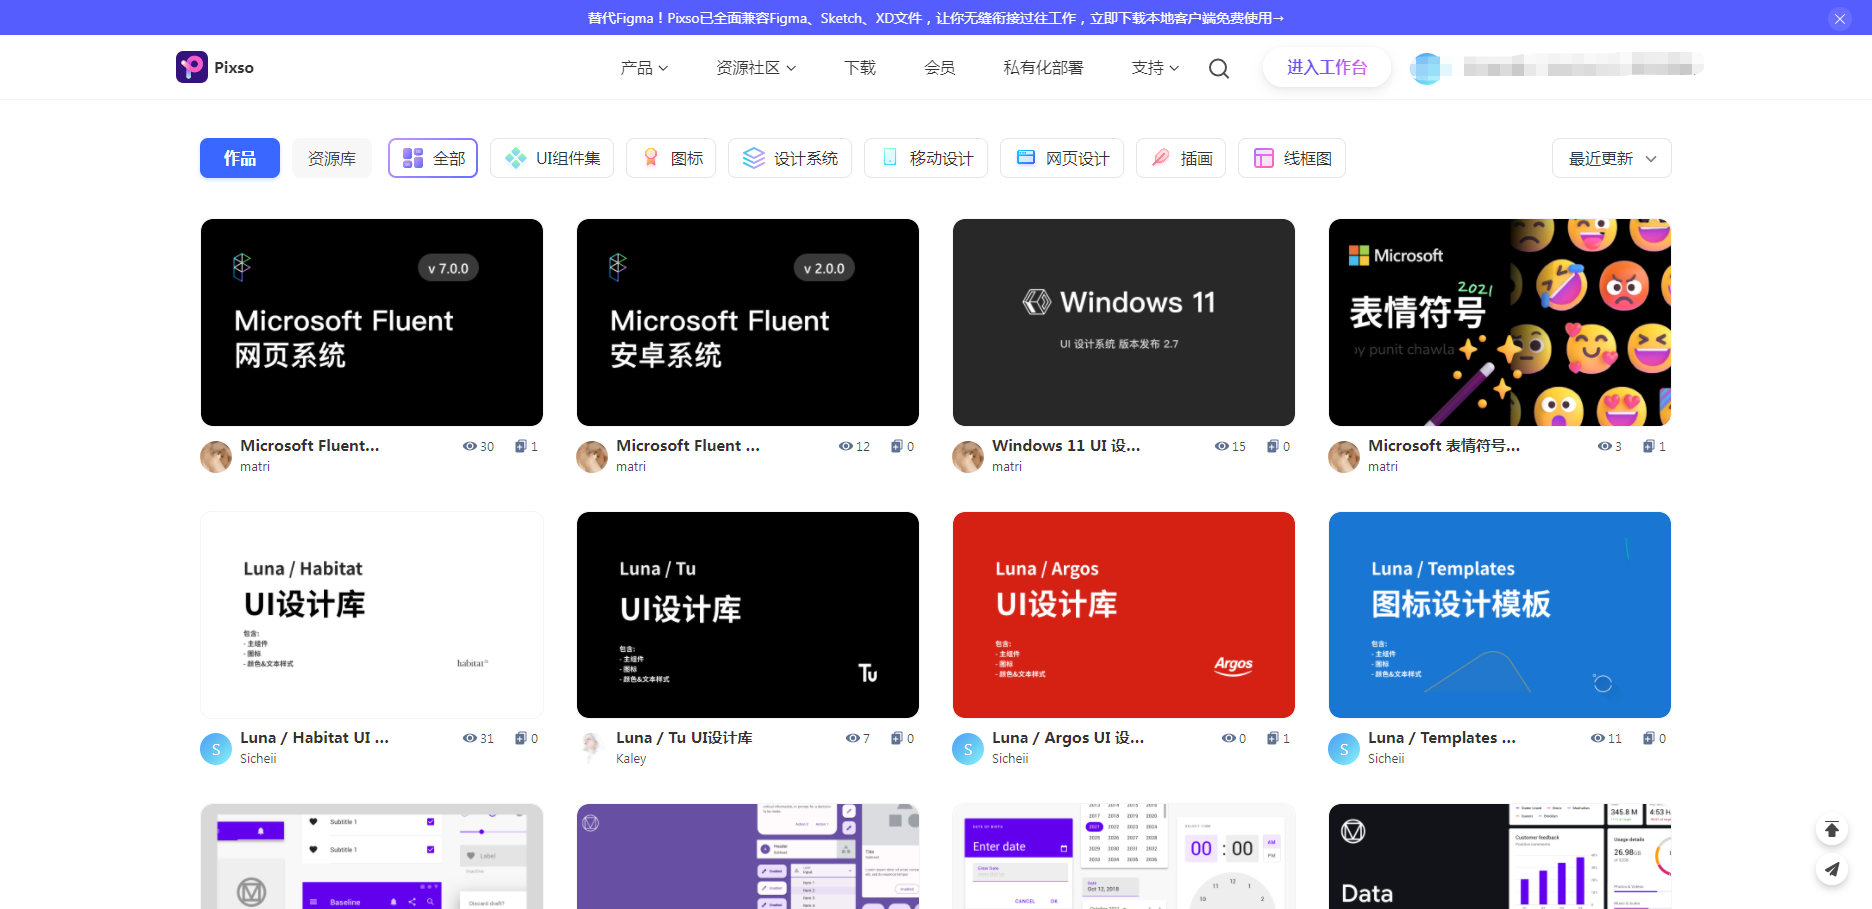Image resolution: width=1872 pixels, height=909 pixels.
Task: Open the Enter date picker thumbnail
Action: [x=1124, y=856]
